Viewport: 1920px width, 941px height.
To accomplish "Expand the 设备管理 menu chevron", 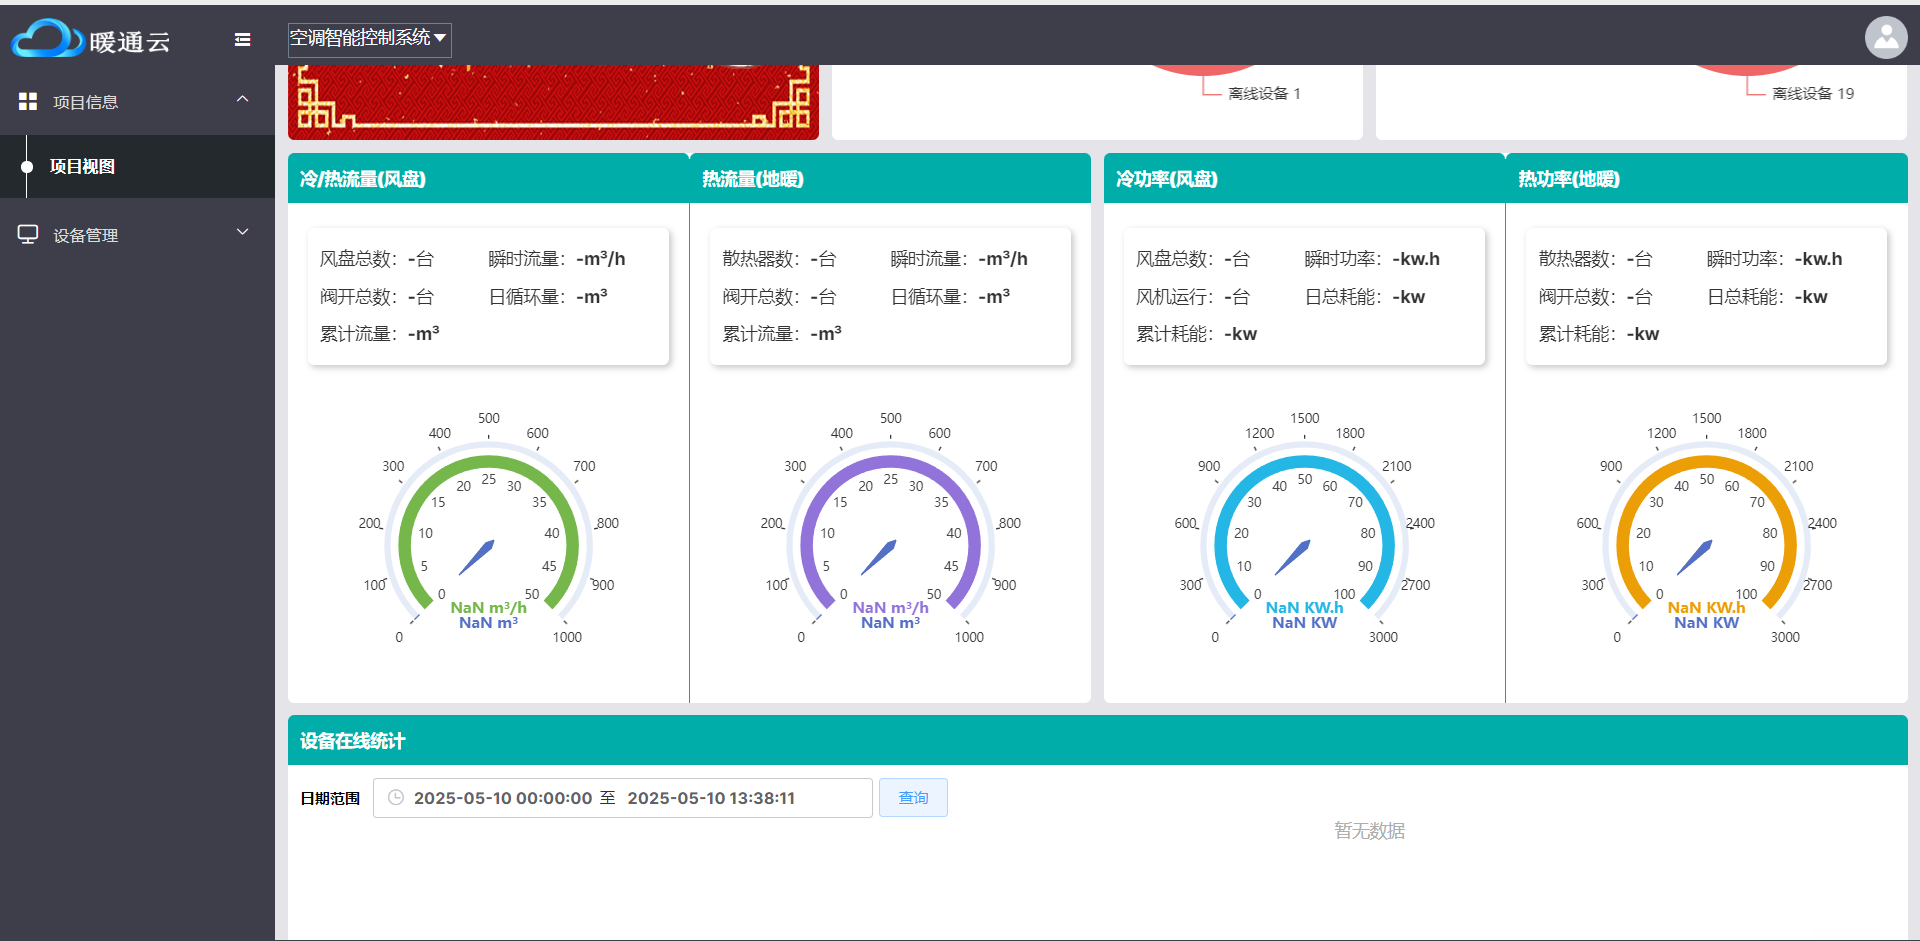I will 242,232.
